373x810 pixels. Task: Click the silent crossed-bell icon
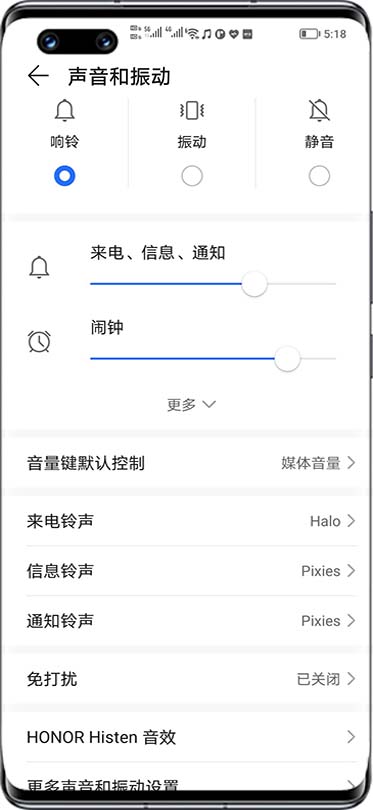[319, 111]
